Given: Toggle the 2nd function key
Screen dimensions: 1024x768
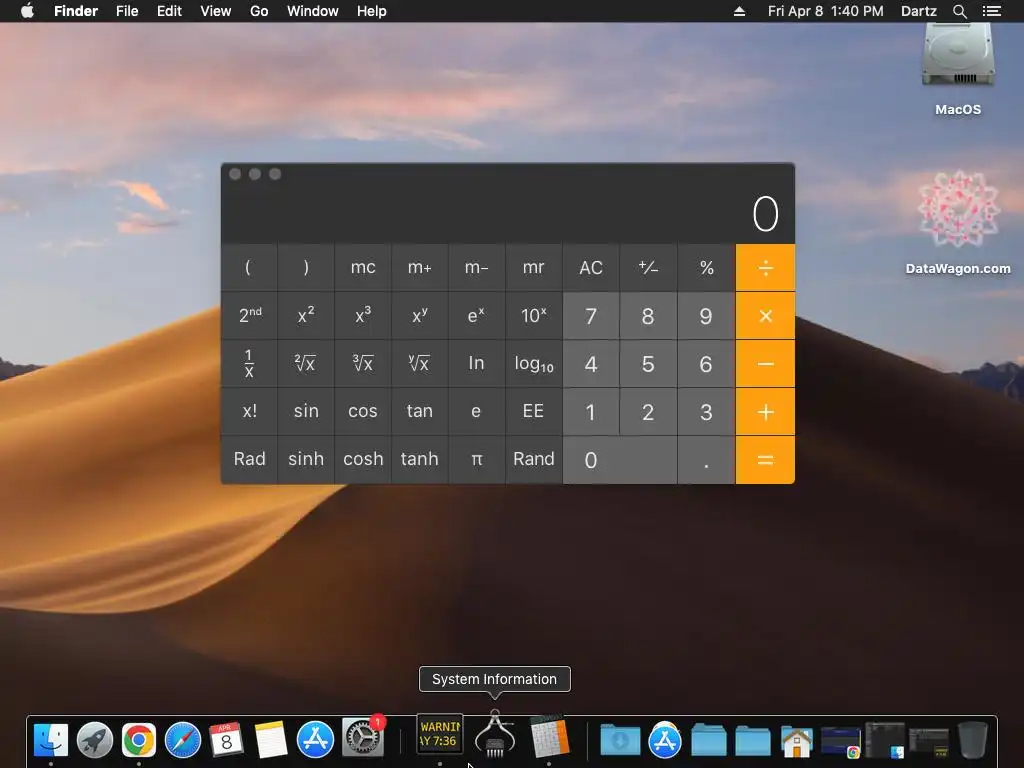Looking at the screenshot, I should [x=249, y=315].
